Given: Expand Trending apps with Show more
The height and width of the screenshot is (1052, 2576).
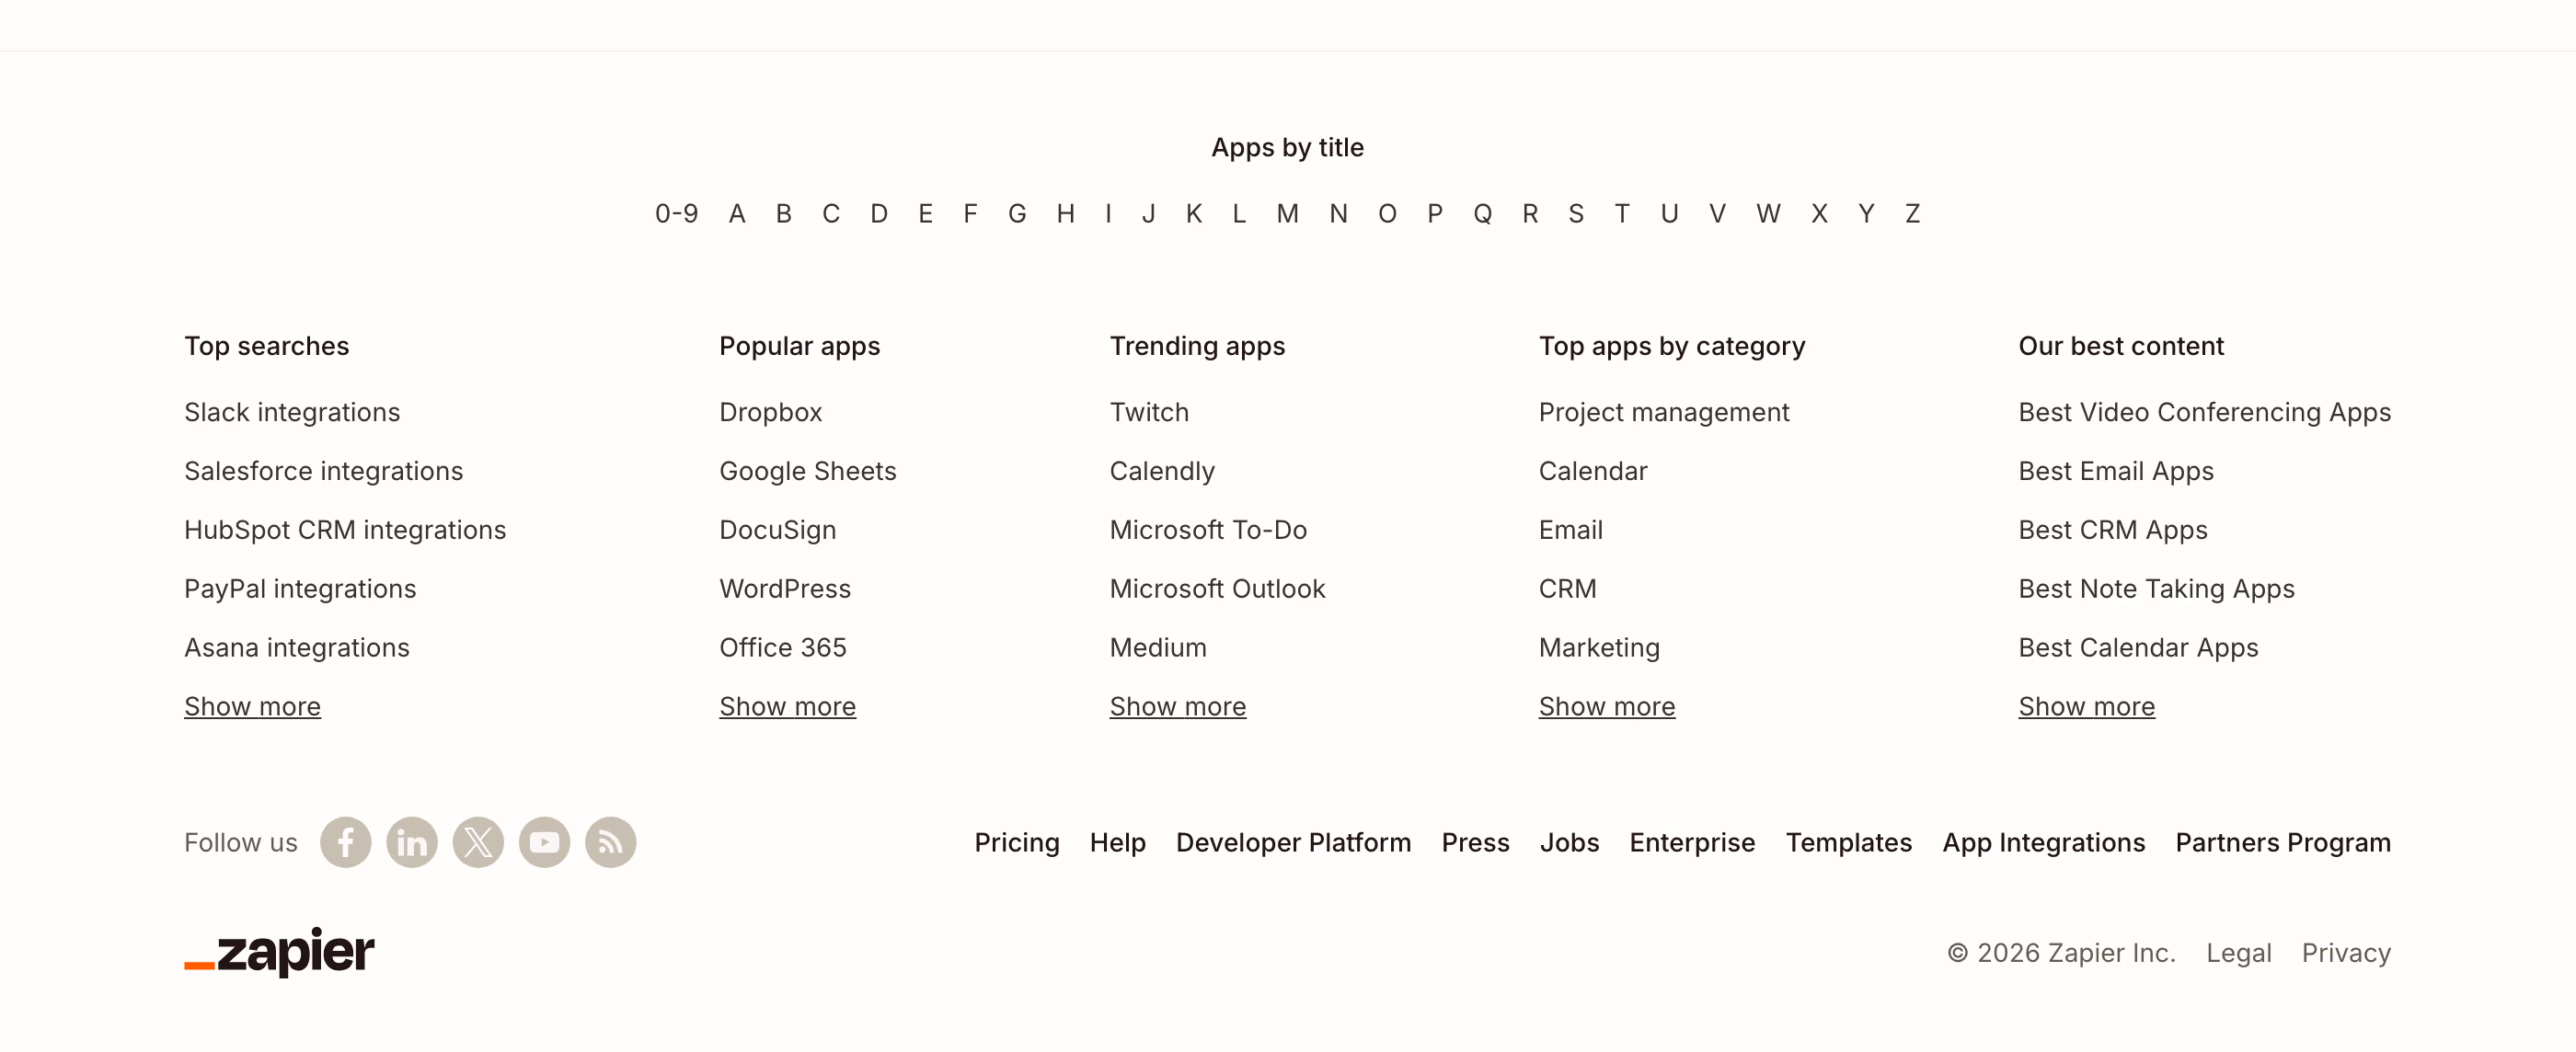Looking at the screenshot, I should [x=1177, y=706].
